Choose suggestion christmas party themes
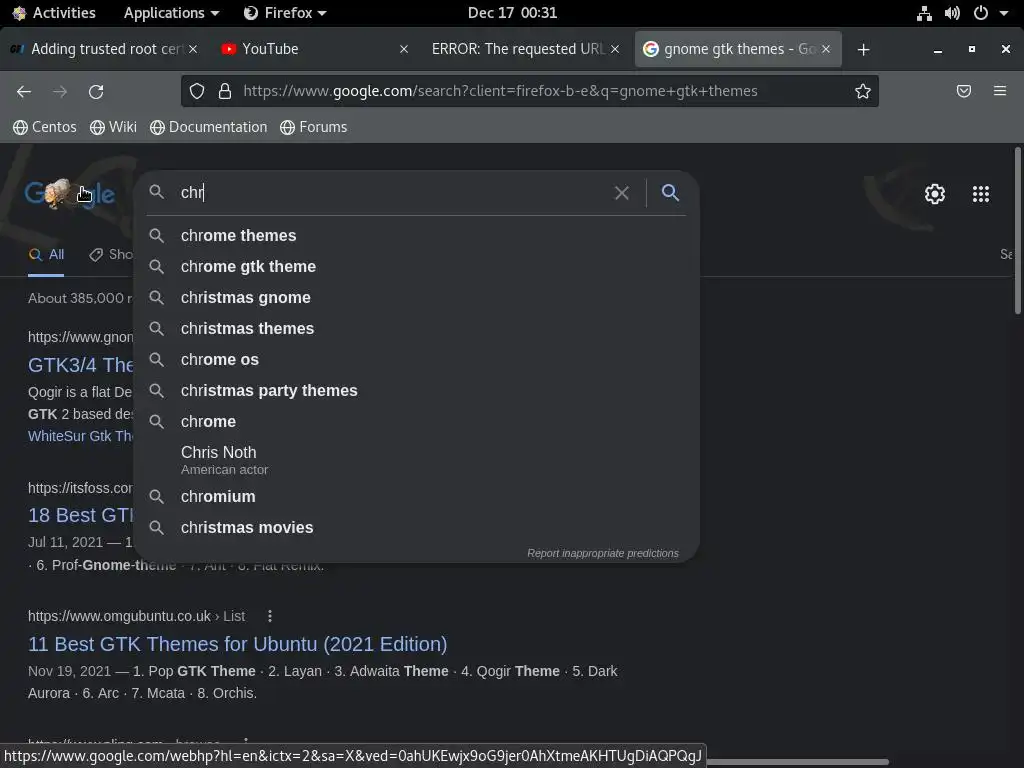This screenshot has height=768, width=1024. click(x=416, y=391)
